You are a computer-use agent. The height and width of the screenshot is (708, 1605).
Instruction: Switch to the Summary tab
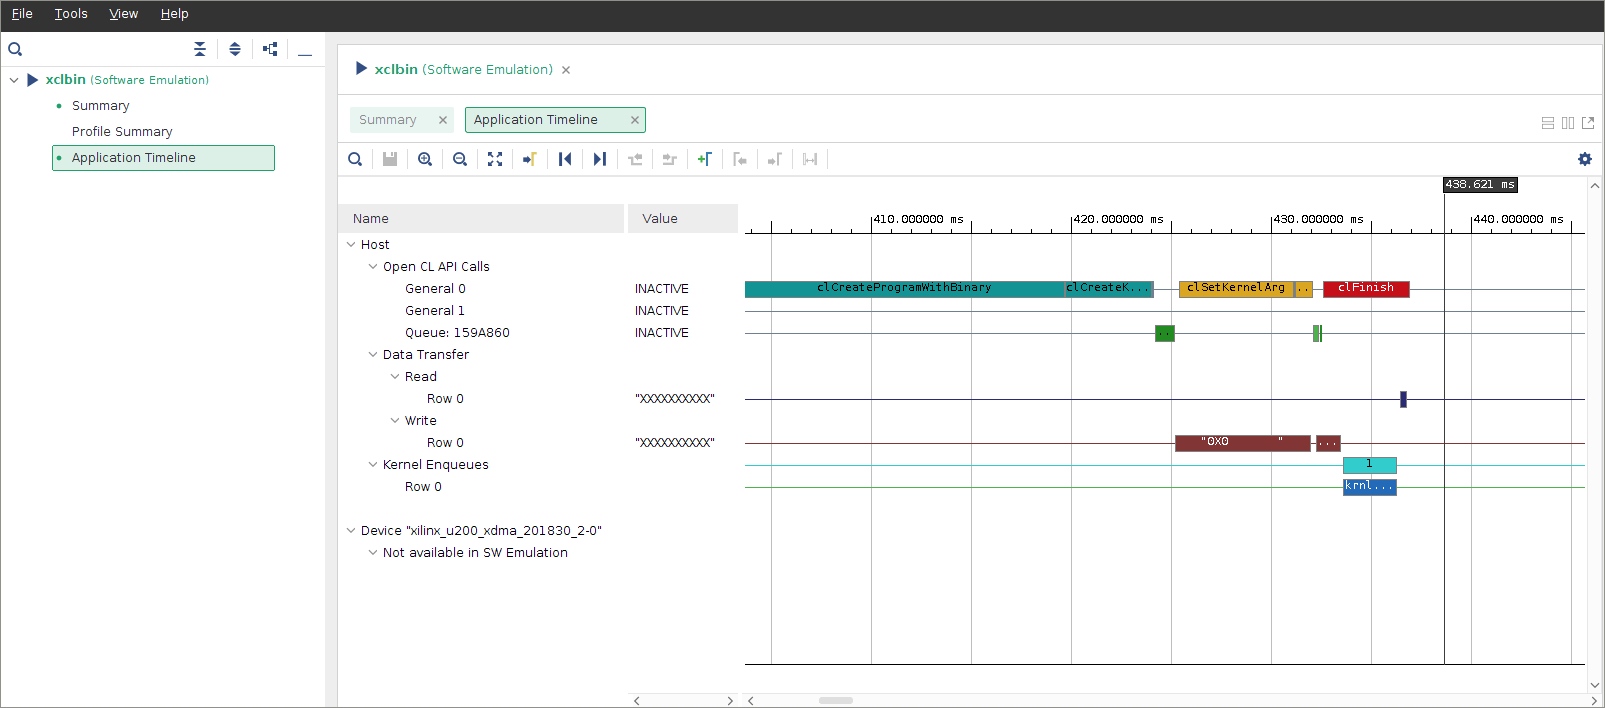388,120
